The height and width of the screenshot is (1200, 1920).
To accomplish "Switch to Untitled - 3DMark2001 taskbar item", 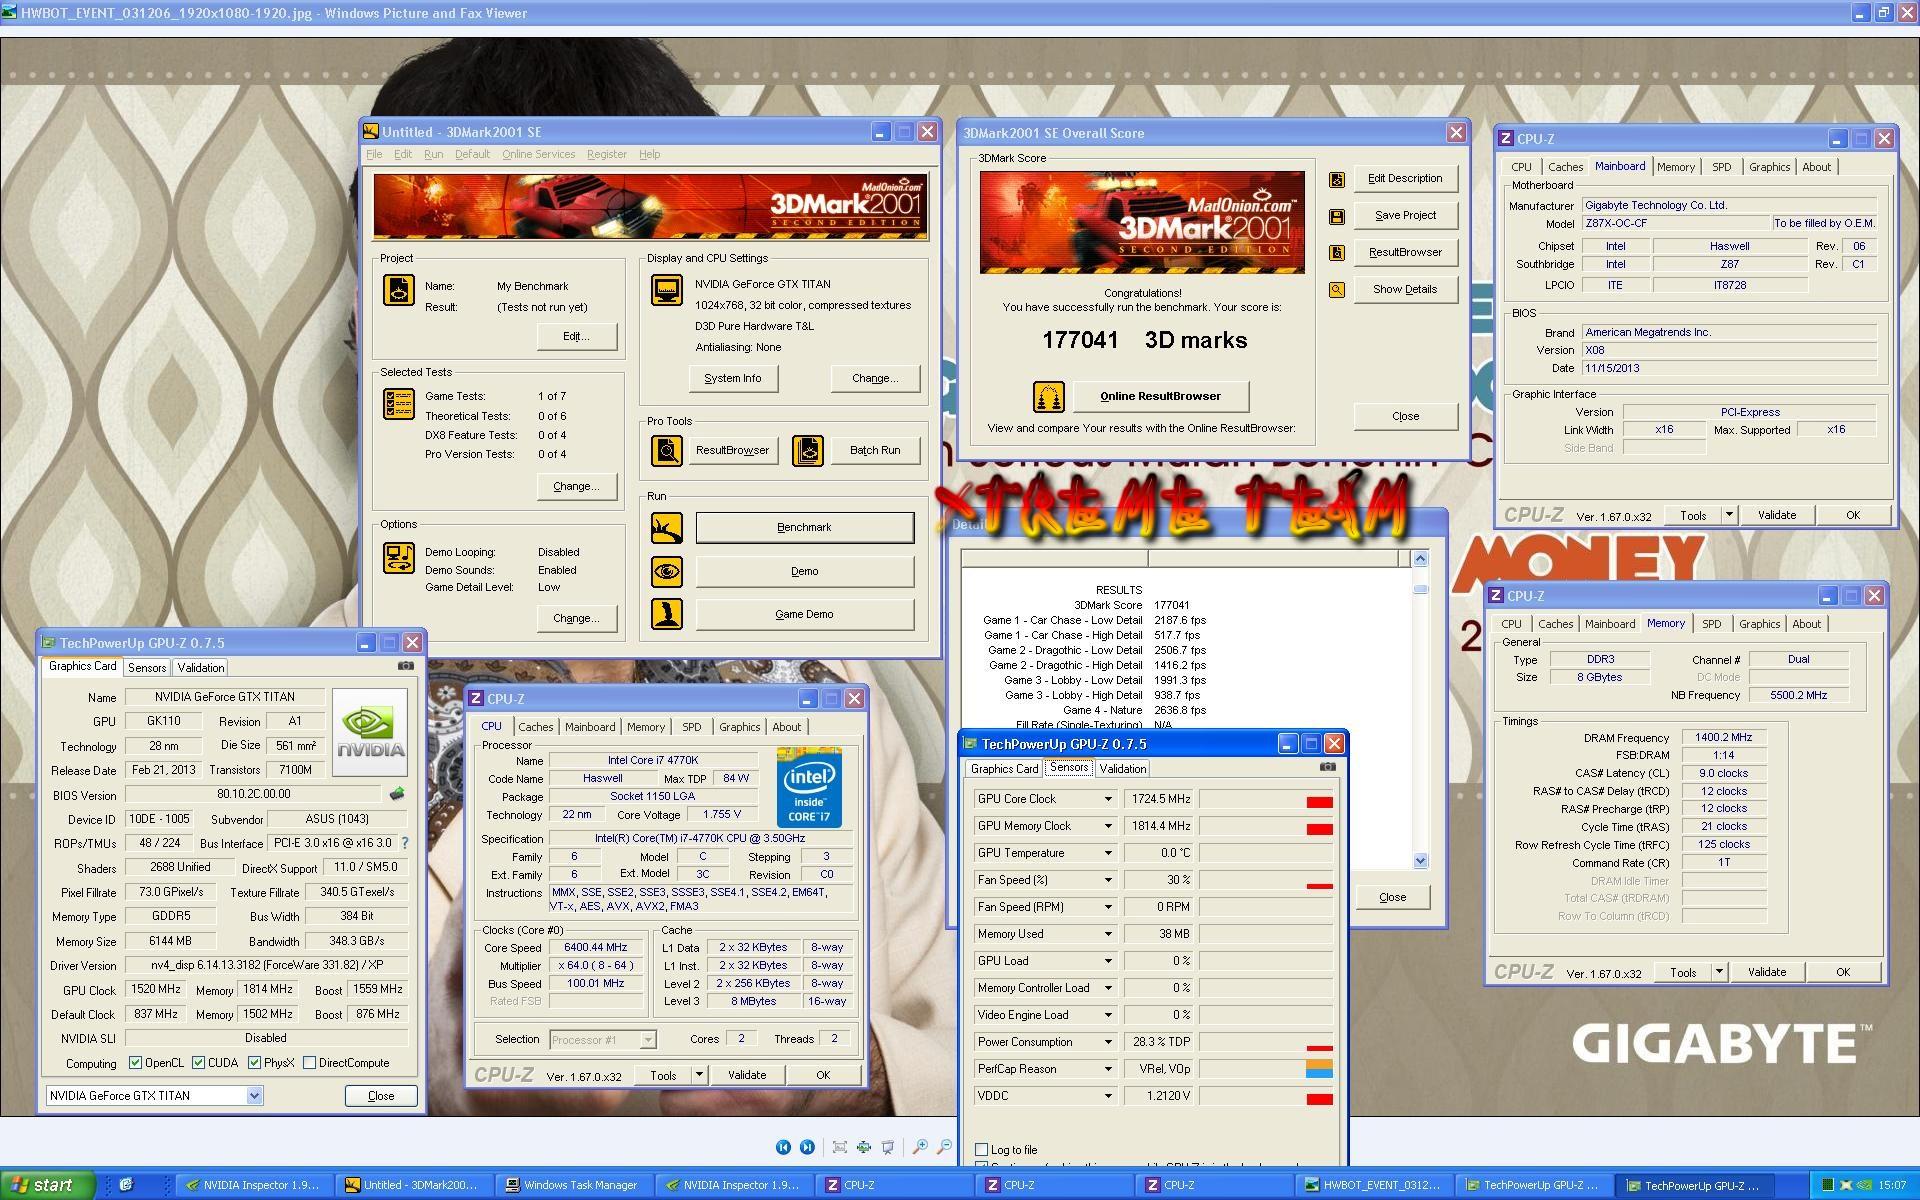I will pos(414,1185).
